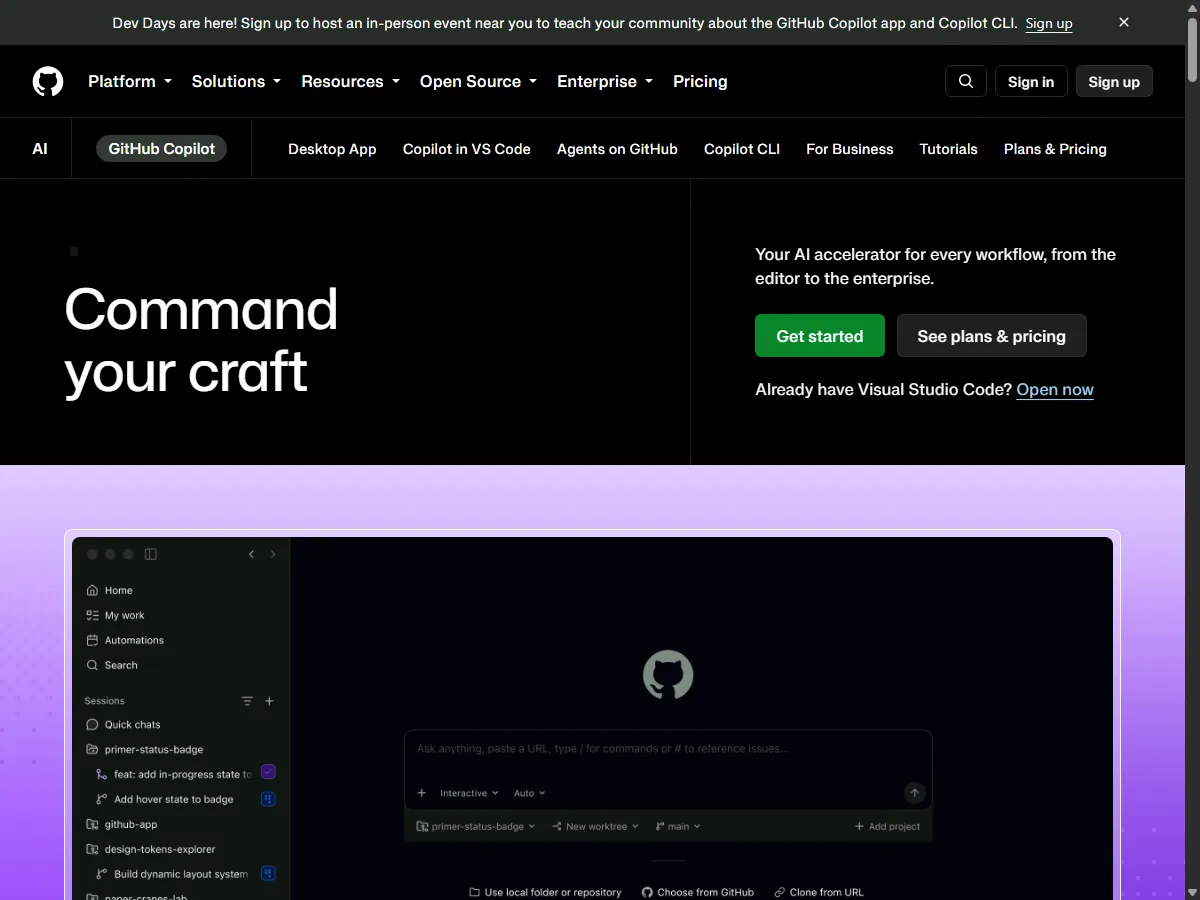
Task: Click the primer-status-badge folder icon in the sidebar
Action: click(92, 749)
